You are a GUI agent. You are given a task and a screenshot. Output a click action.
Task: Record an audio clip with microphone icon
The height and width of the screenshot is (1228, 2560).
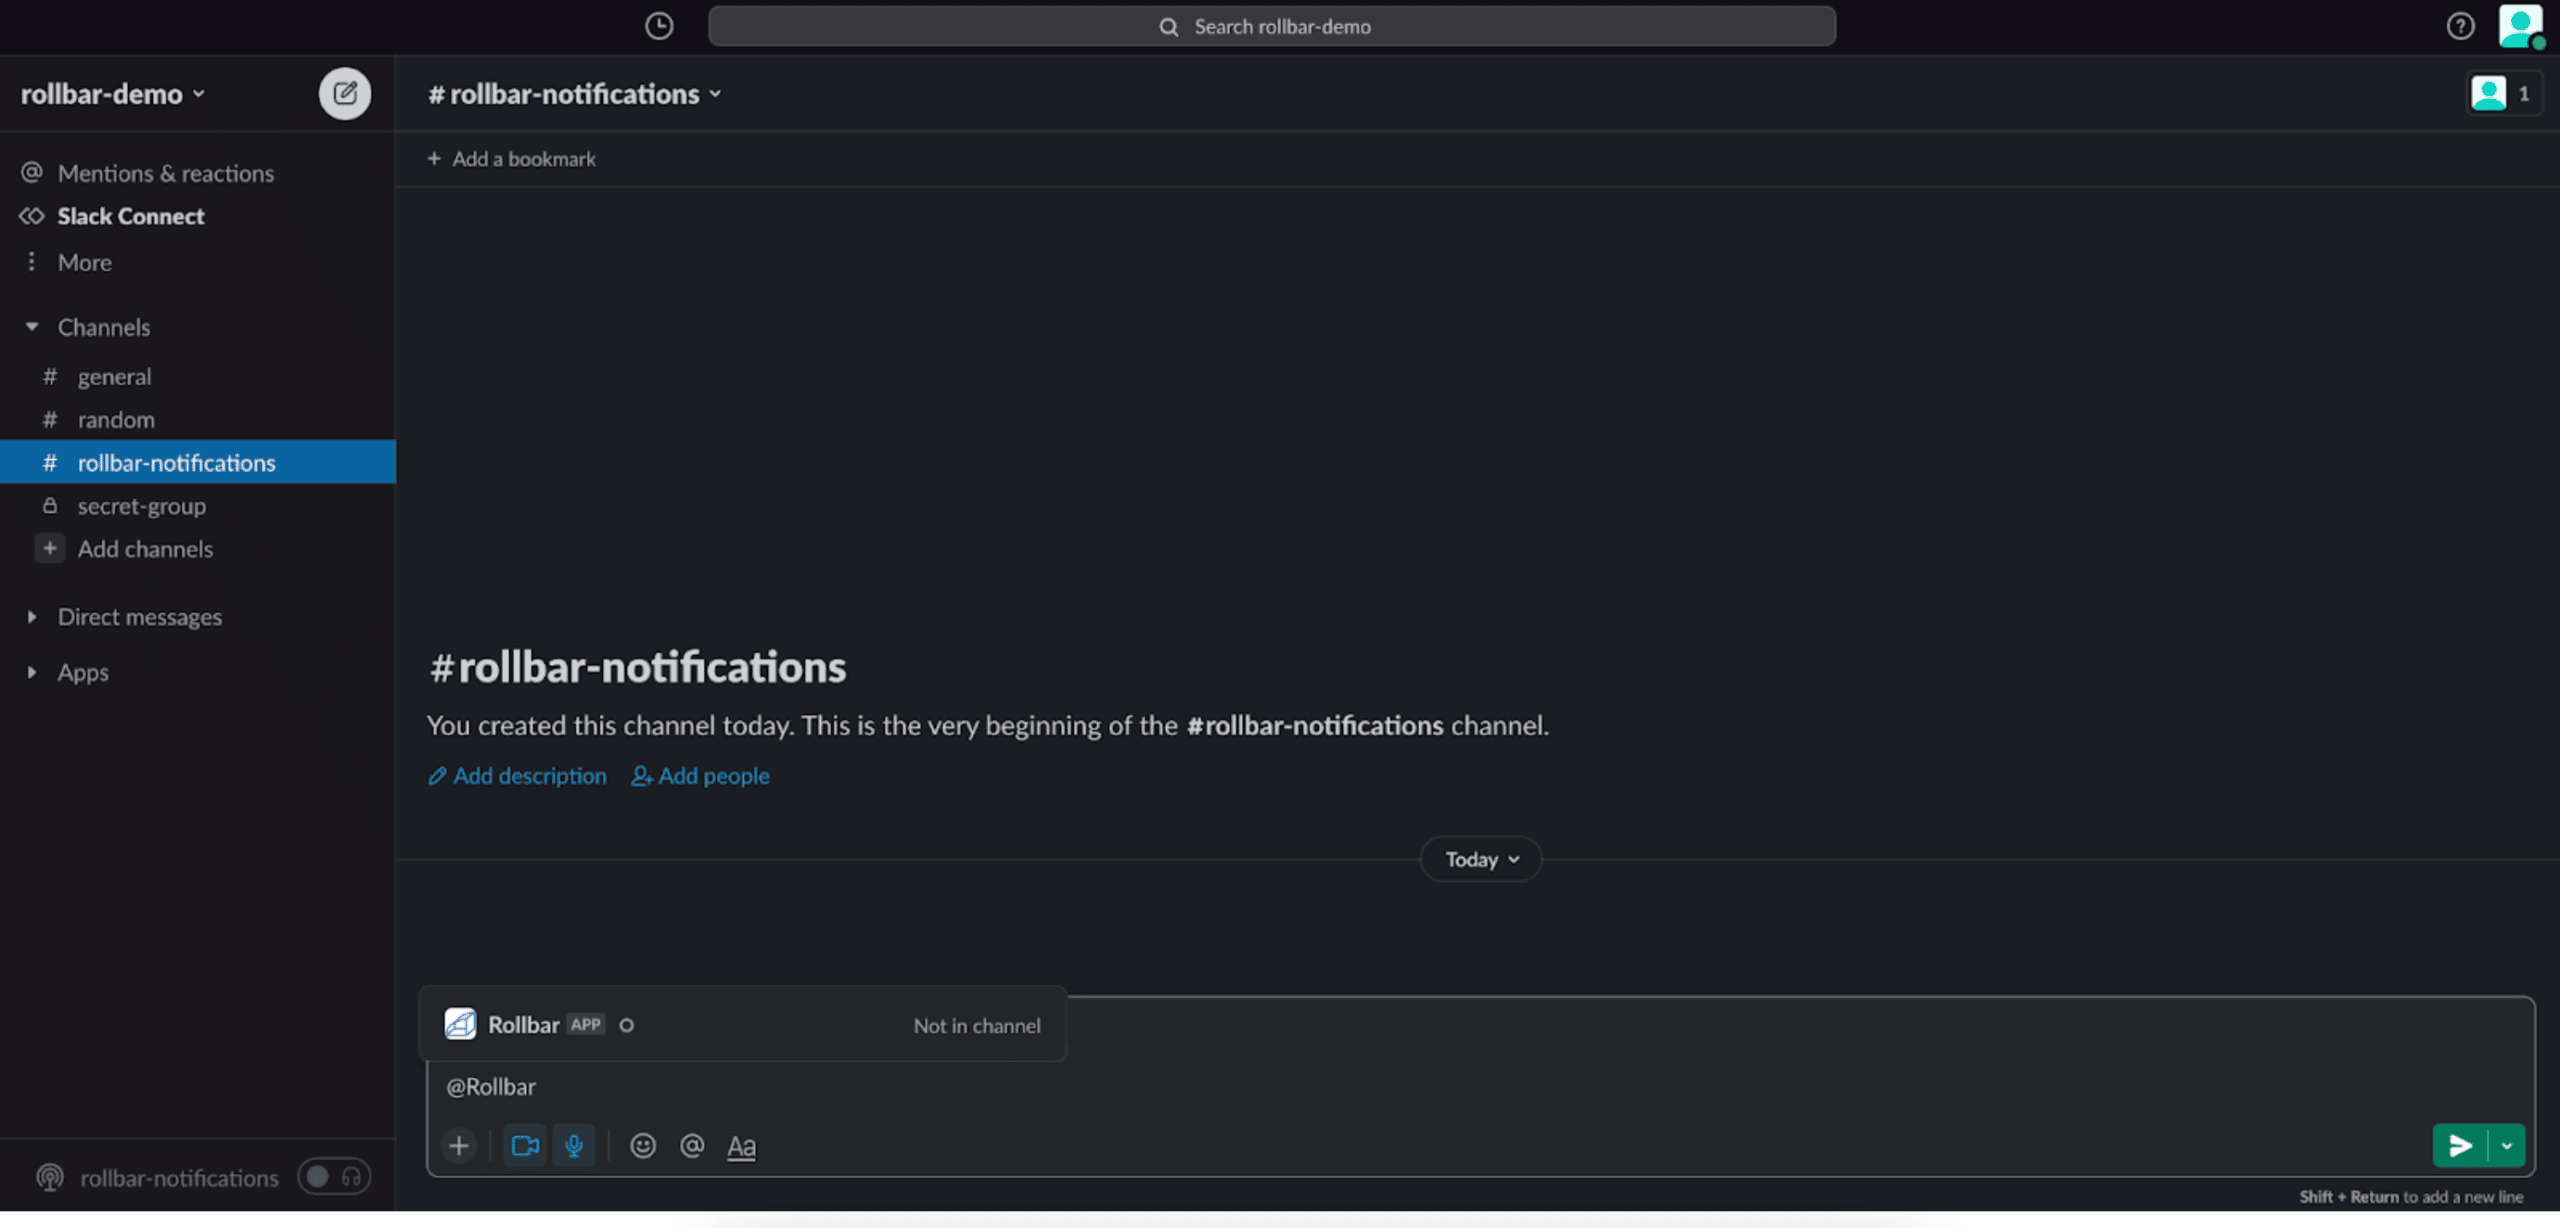[574, 1146]
